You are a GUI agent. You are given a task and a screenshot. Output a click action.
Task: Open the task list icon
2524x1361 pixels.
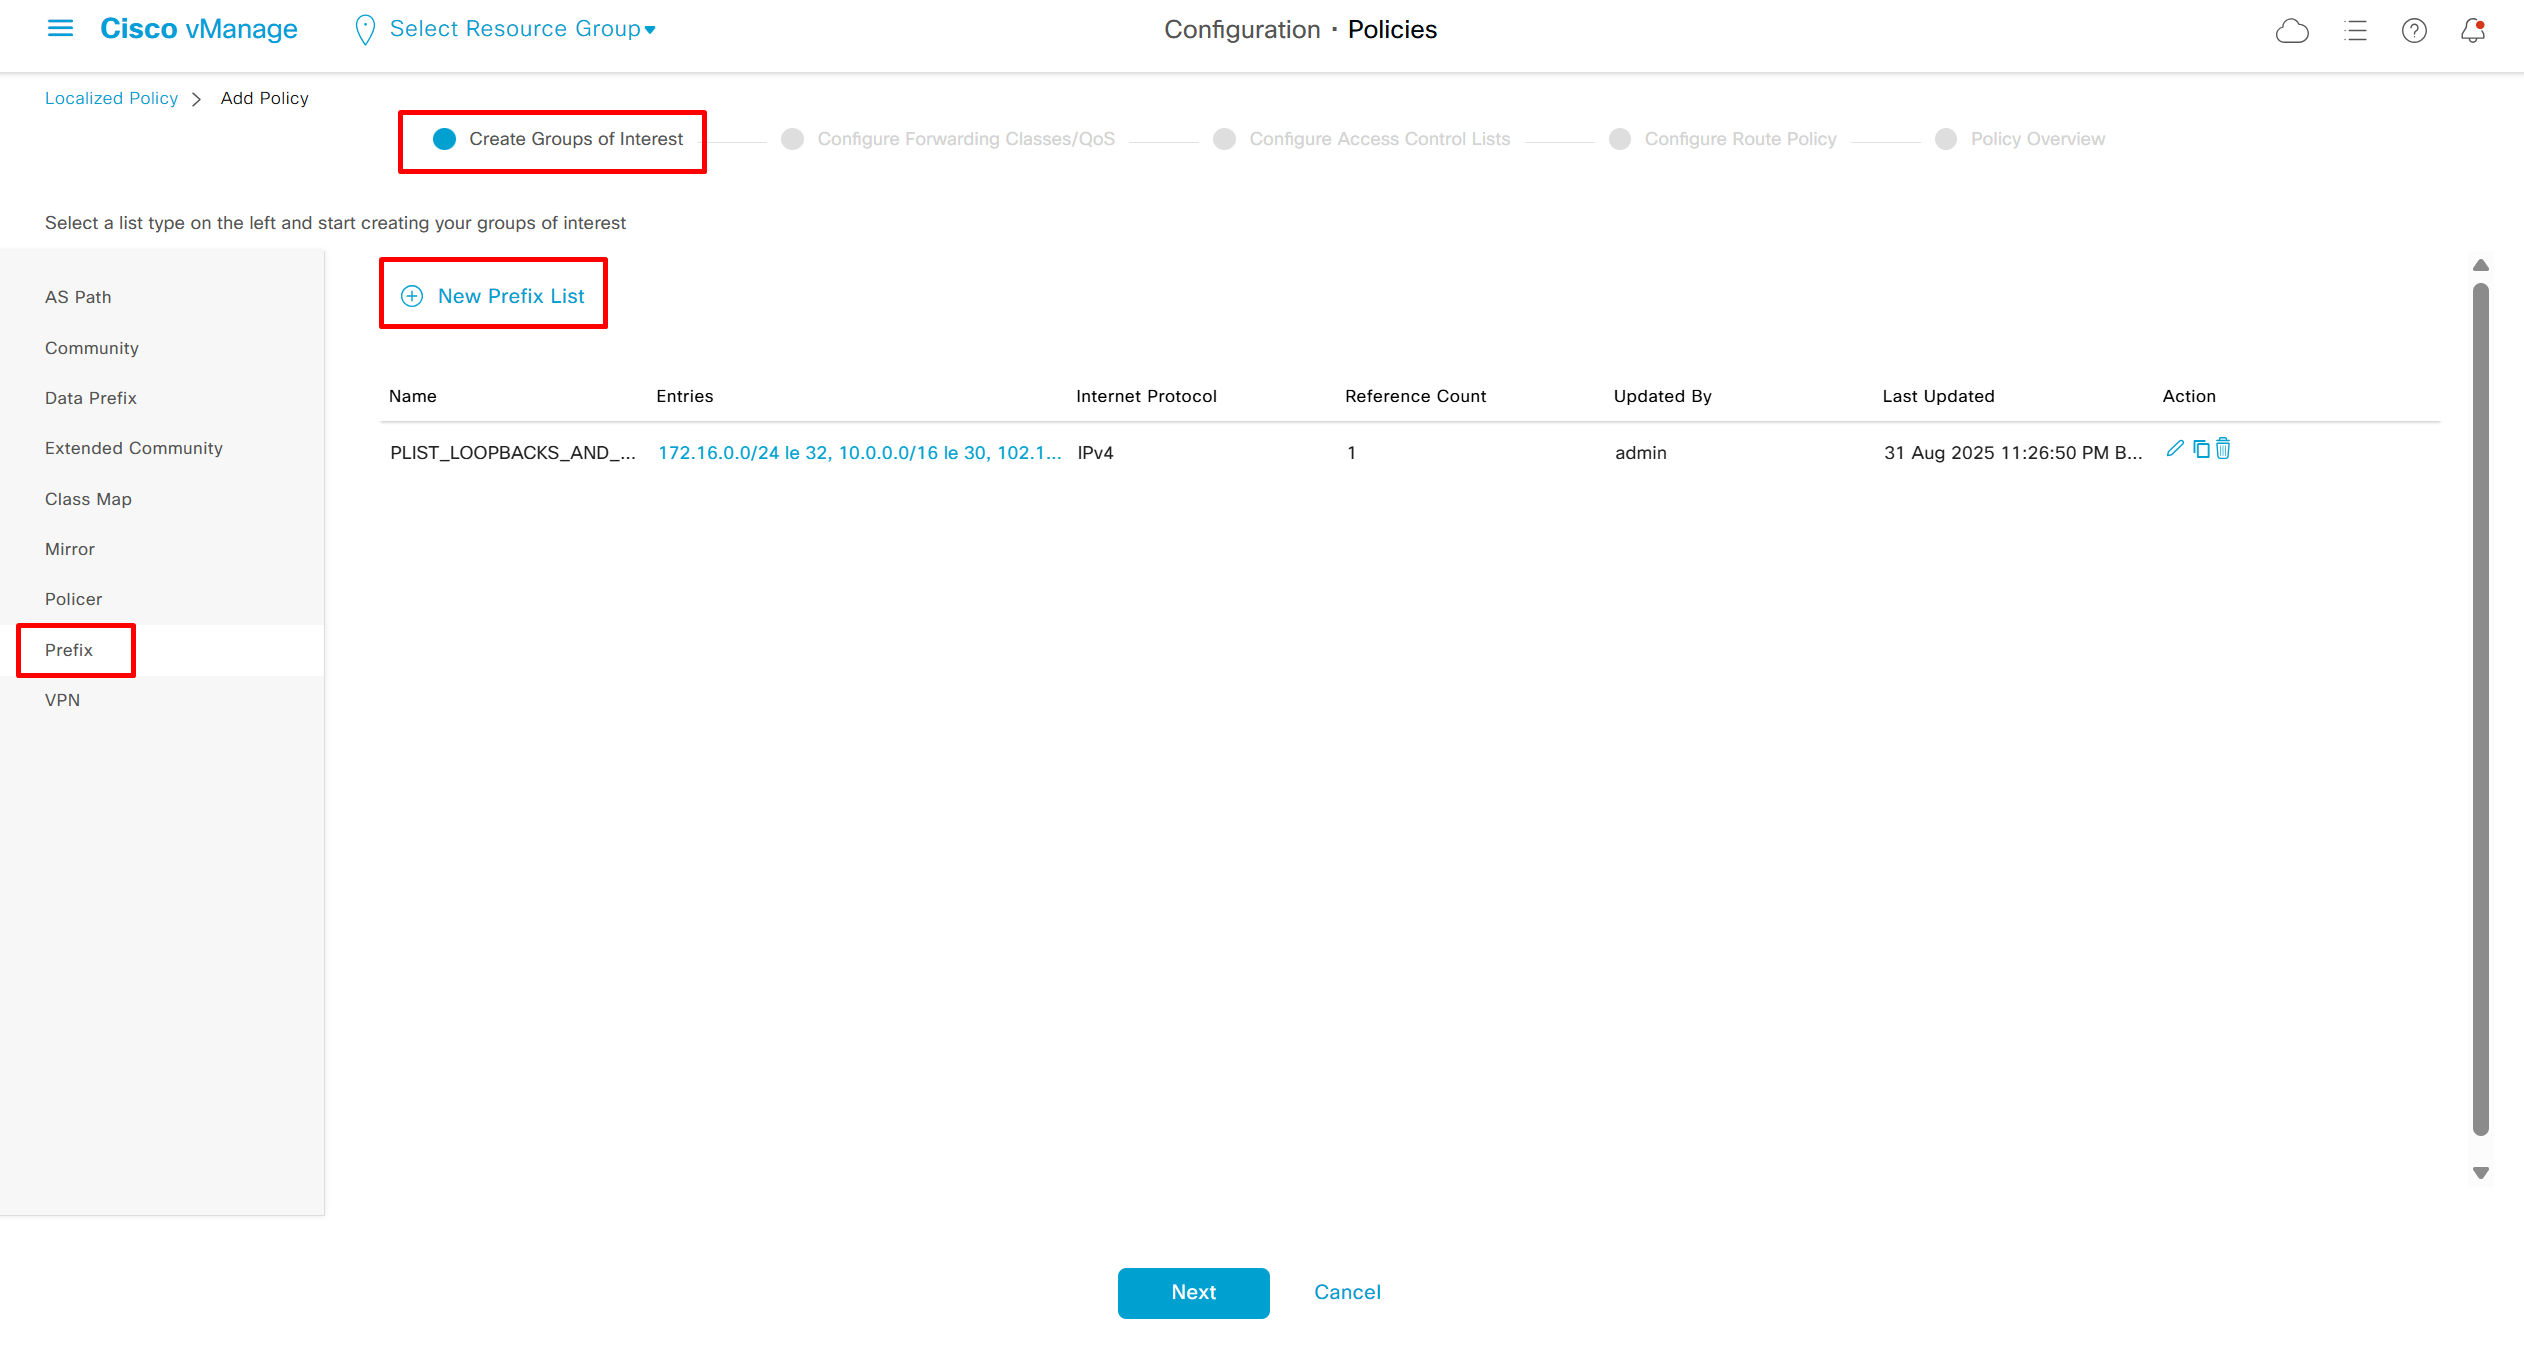point(2355,31)
